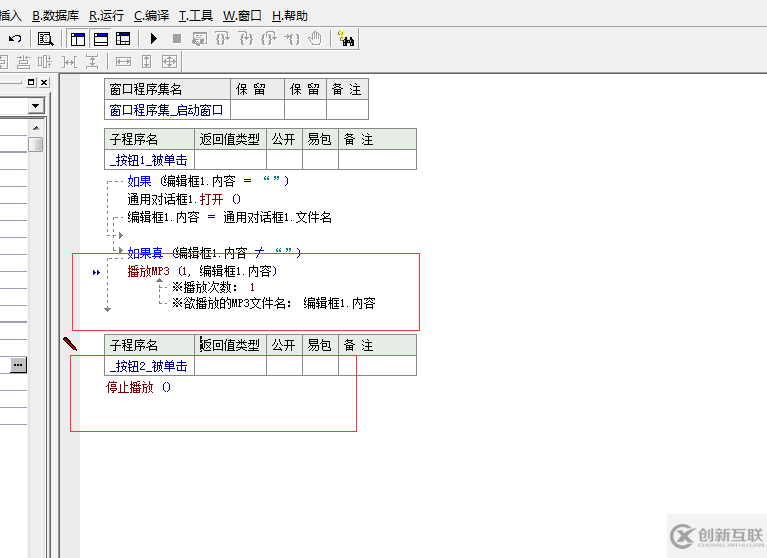Close the left side panel
Viewport: 767px width, 558px height.
click(44, 82)
